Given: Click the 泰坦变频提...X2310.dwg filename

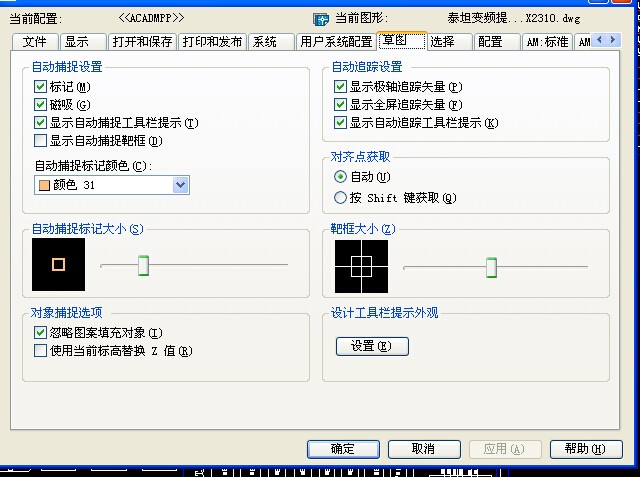Looking at the screenshot, I should click(514, 18).
